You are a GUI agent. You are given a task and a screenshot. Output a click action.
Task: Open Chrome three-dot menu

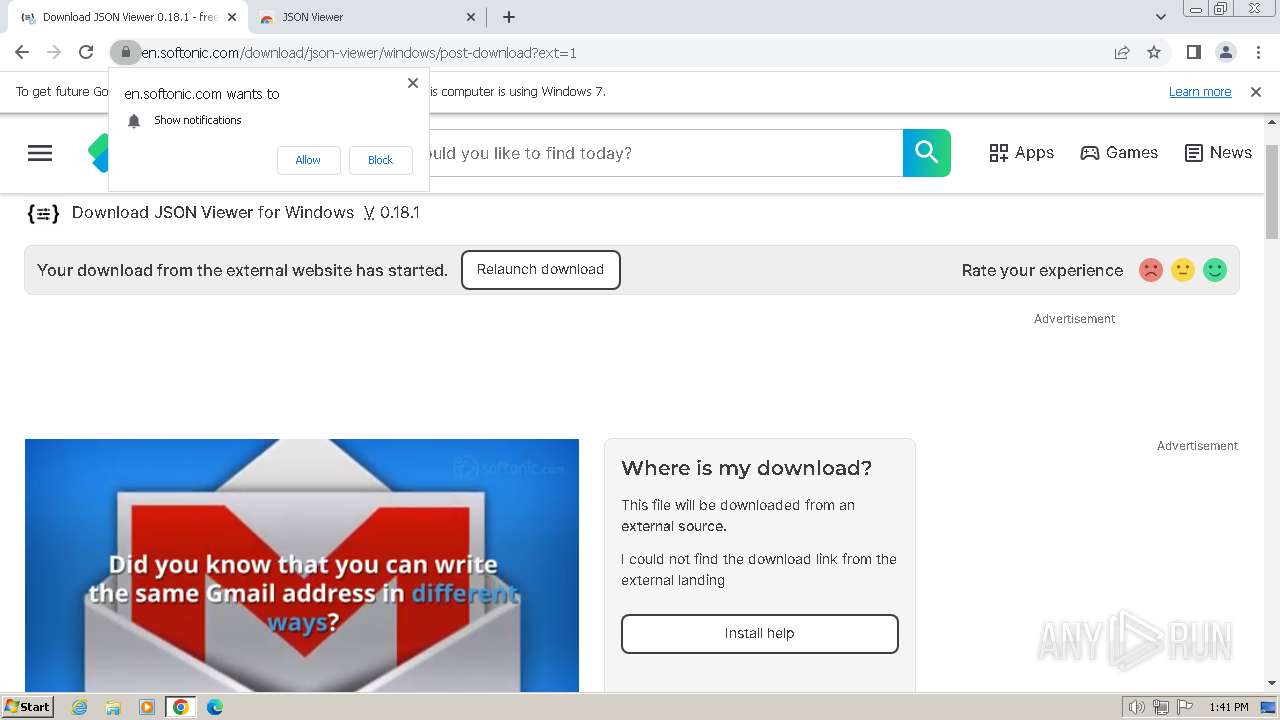click(x=1258, y=52)
